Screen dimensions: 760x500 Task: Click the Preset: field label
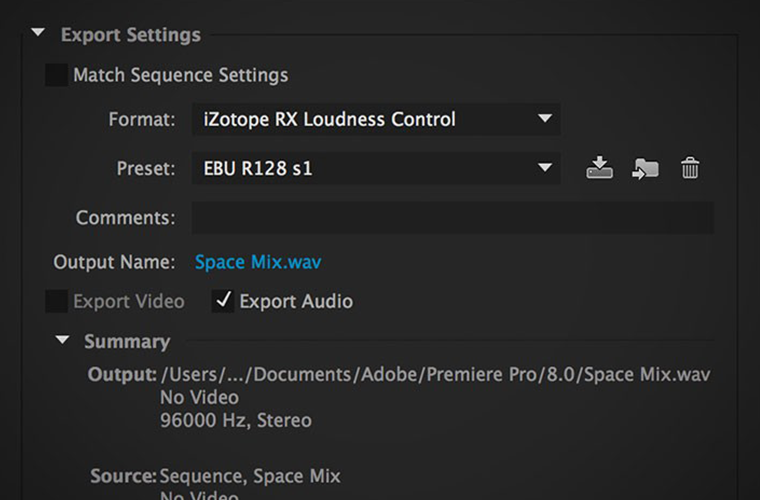pos(146,169)
